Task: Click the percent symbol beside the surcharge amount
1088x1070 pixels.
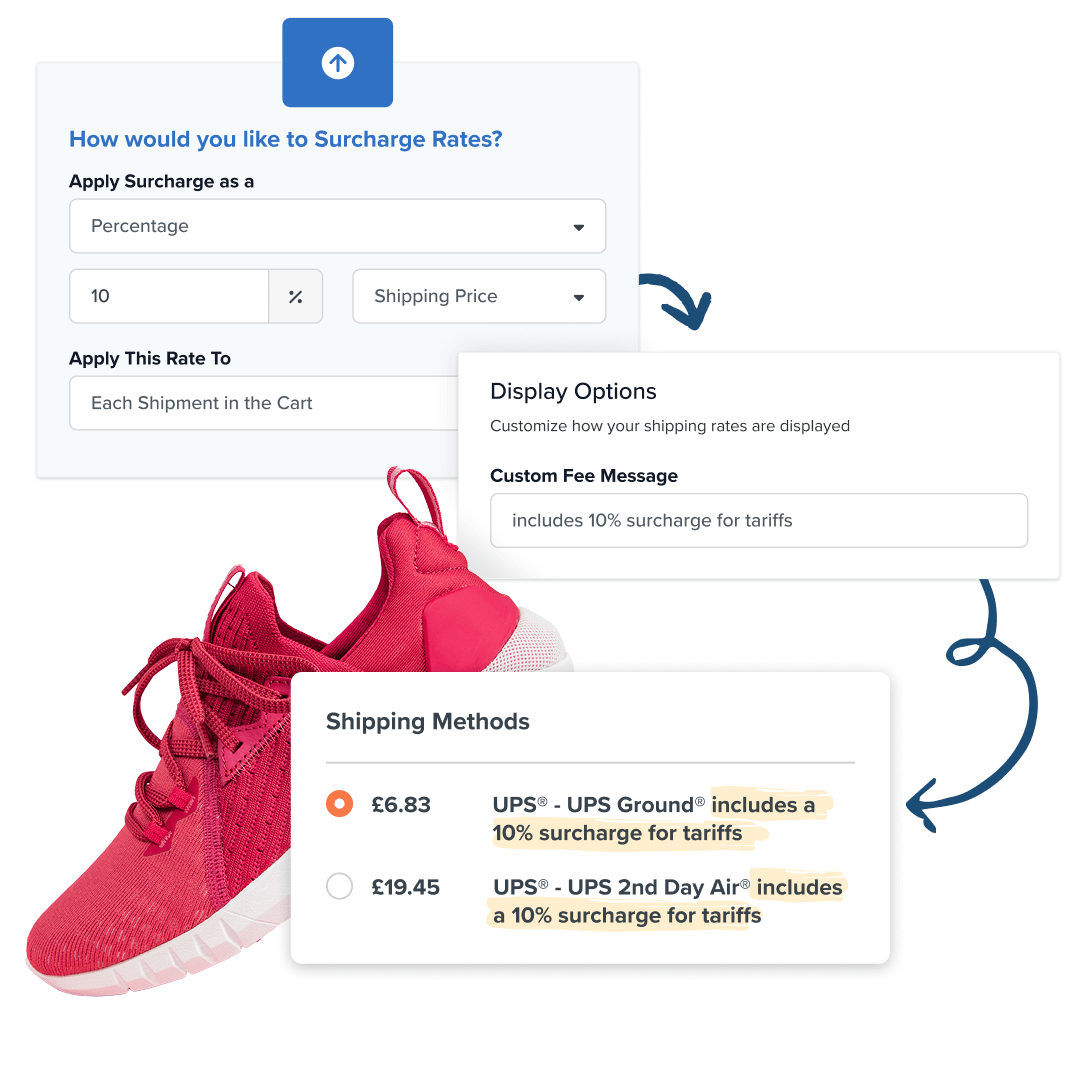Action: coord(295,296)
